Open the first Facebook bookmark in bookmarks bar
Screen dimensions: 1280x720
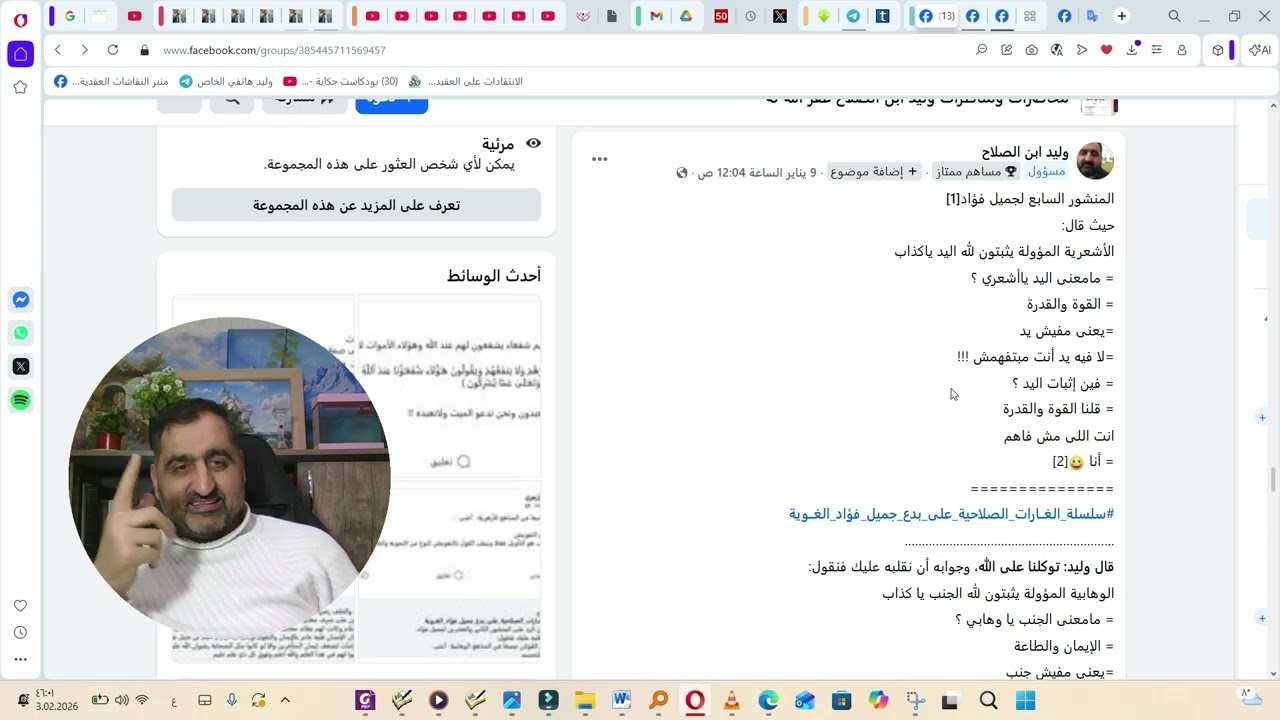pyautogui.click(x=111, y=82)
